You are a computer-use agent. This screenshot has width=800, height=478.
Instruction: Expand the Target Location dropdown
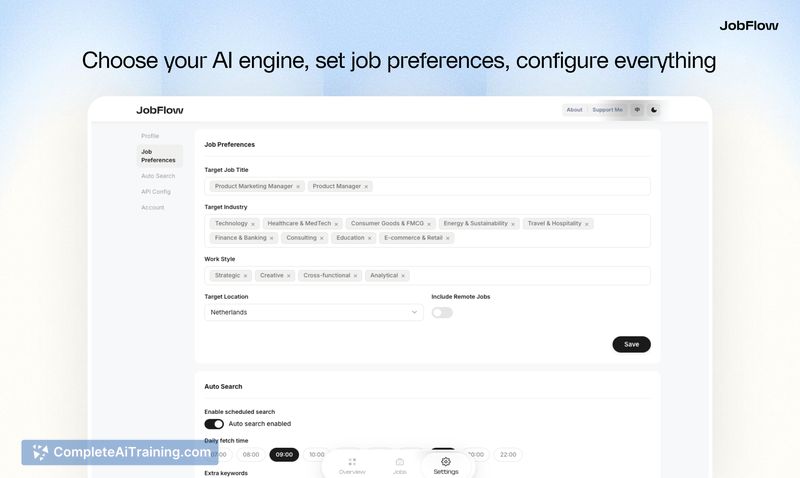pyautogui.click(x=314, y=312)
